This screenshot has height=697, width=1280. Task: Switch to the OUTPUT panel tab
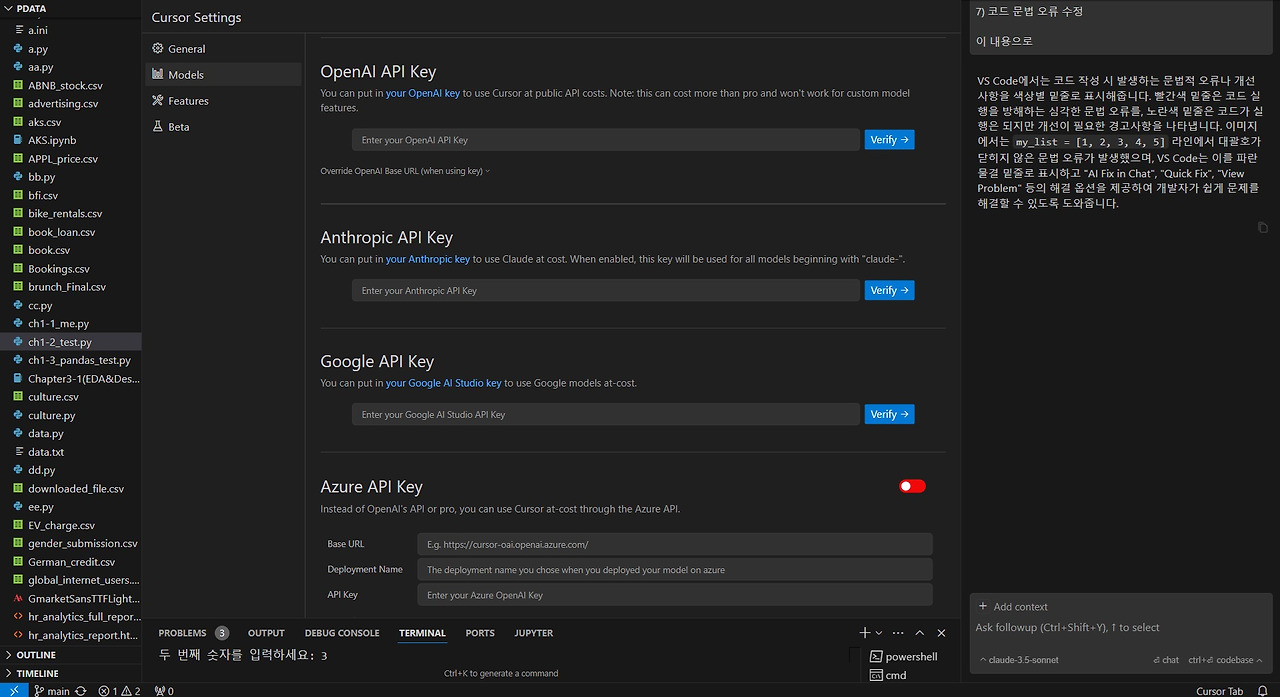266,633
